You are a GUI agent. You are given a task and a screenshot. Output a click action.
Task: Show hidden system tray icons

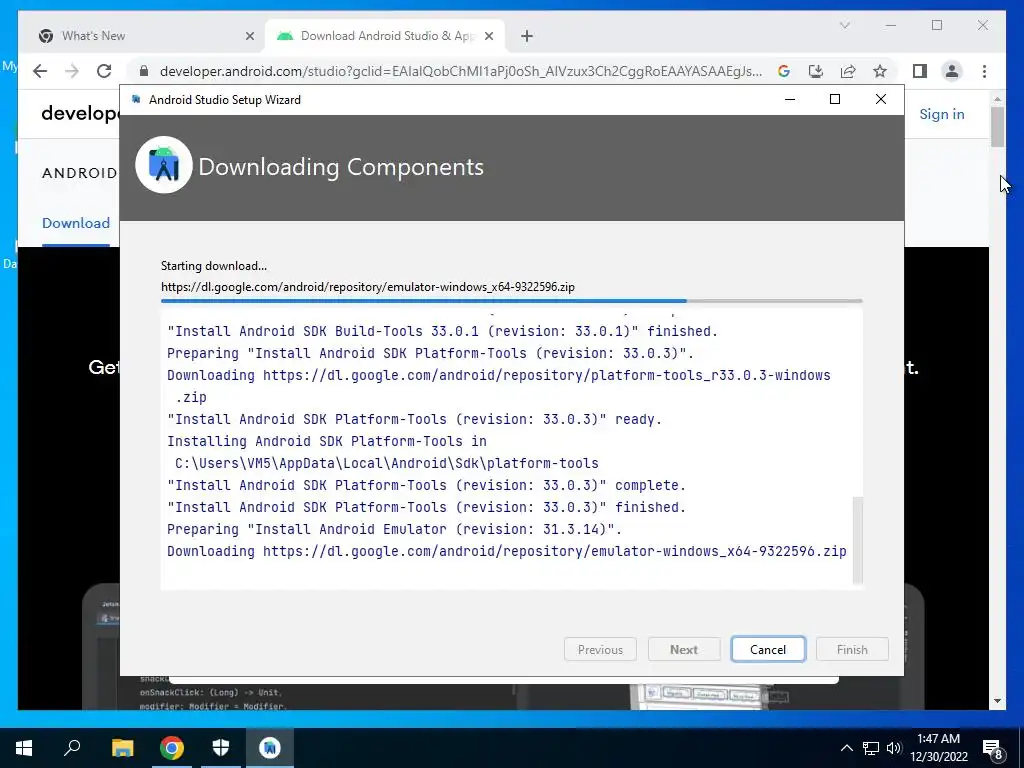[x=846, y=748]
